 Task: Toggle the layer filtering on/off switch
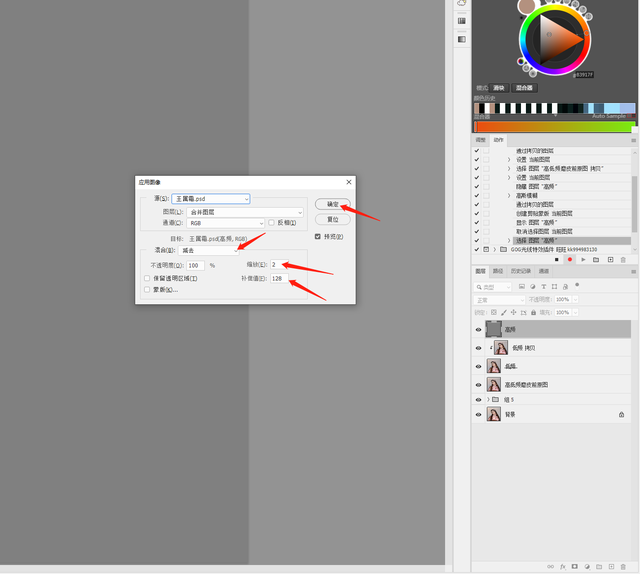[x=577, y=285]
